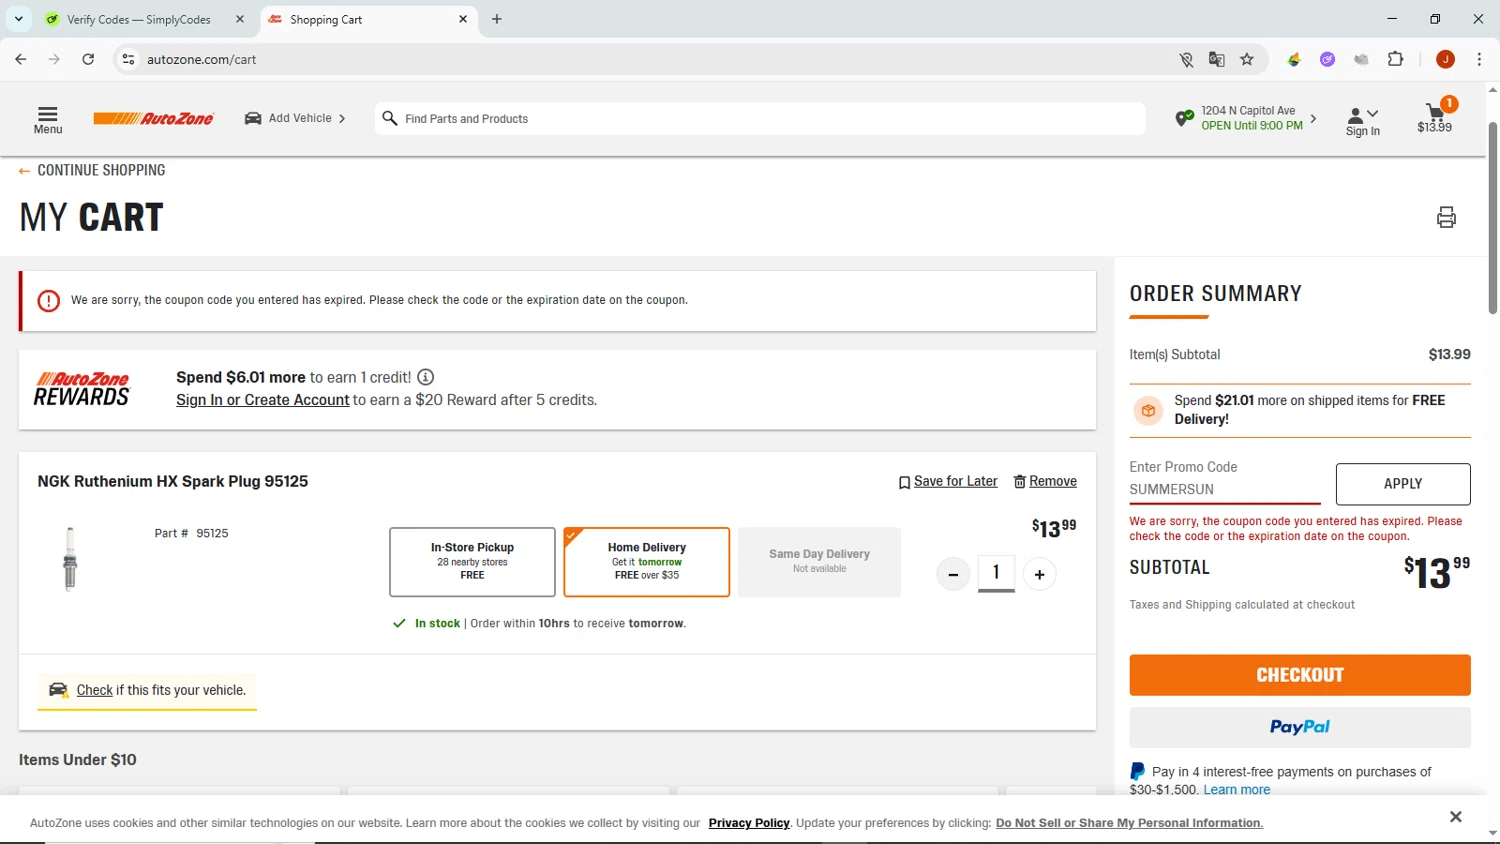Decrease quantity with minus button

pos(953,574)
